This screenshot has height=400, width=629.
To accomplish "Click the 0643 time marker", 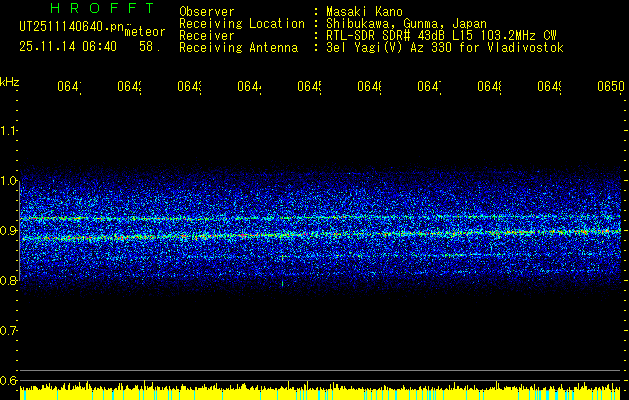I will click(189, 86).
